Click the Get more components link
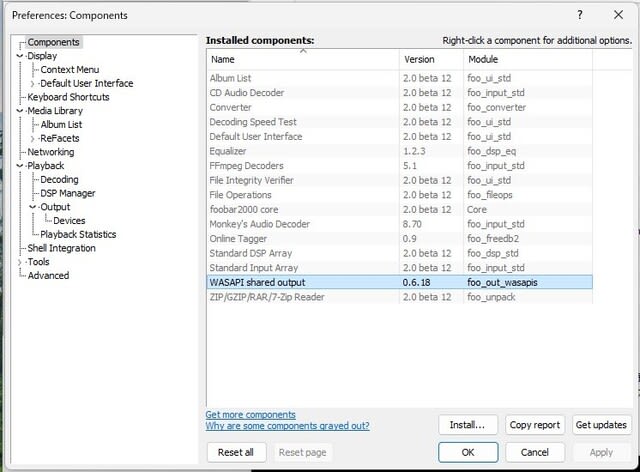The height and width of the screenshot is (472, 640). click(251, 414)
